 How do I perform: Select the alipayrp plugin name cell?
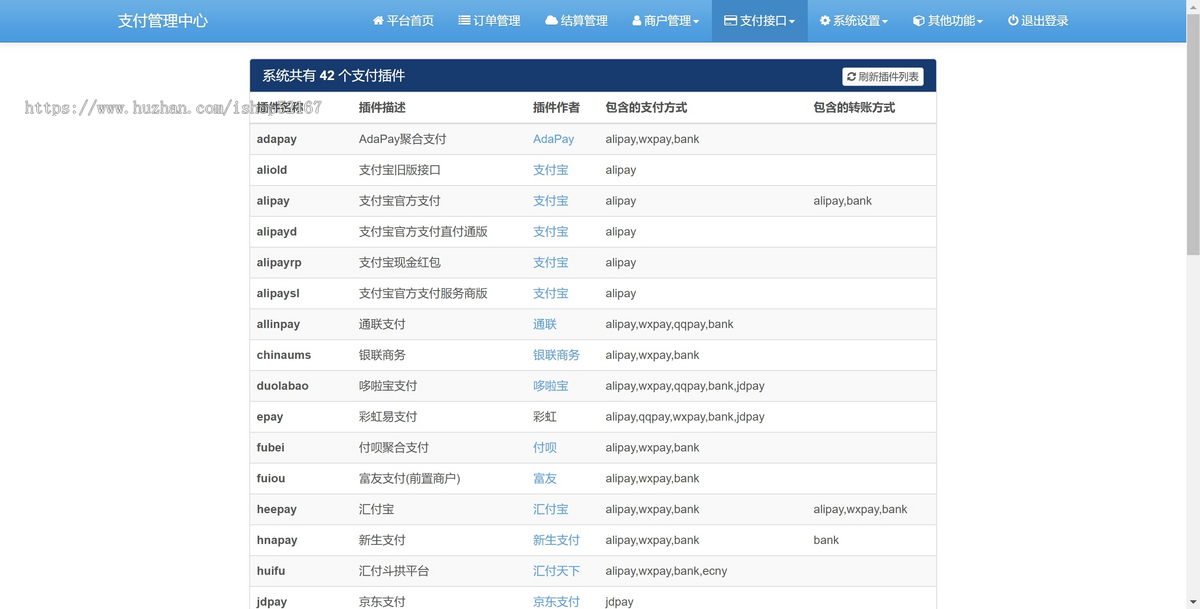pyautogui.click(x=300, y=263)
